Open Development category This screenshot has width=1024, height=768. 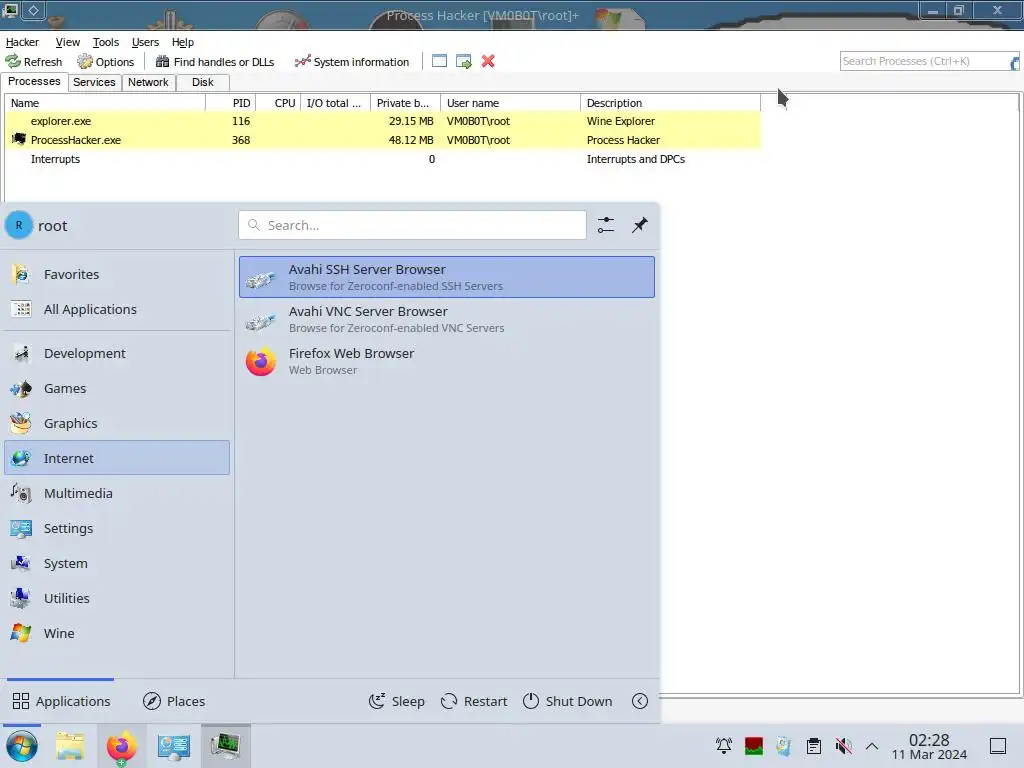click(117, 353)
